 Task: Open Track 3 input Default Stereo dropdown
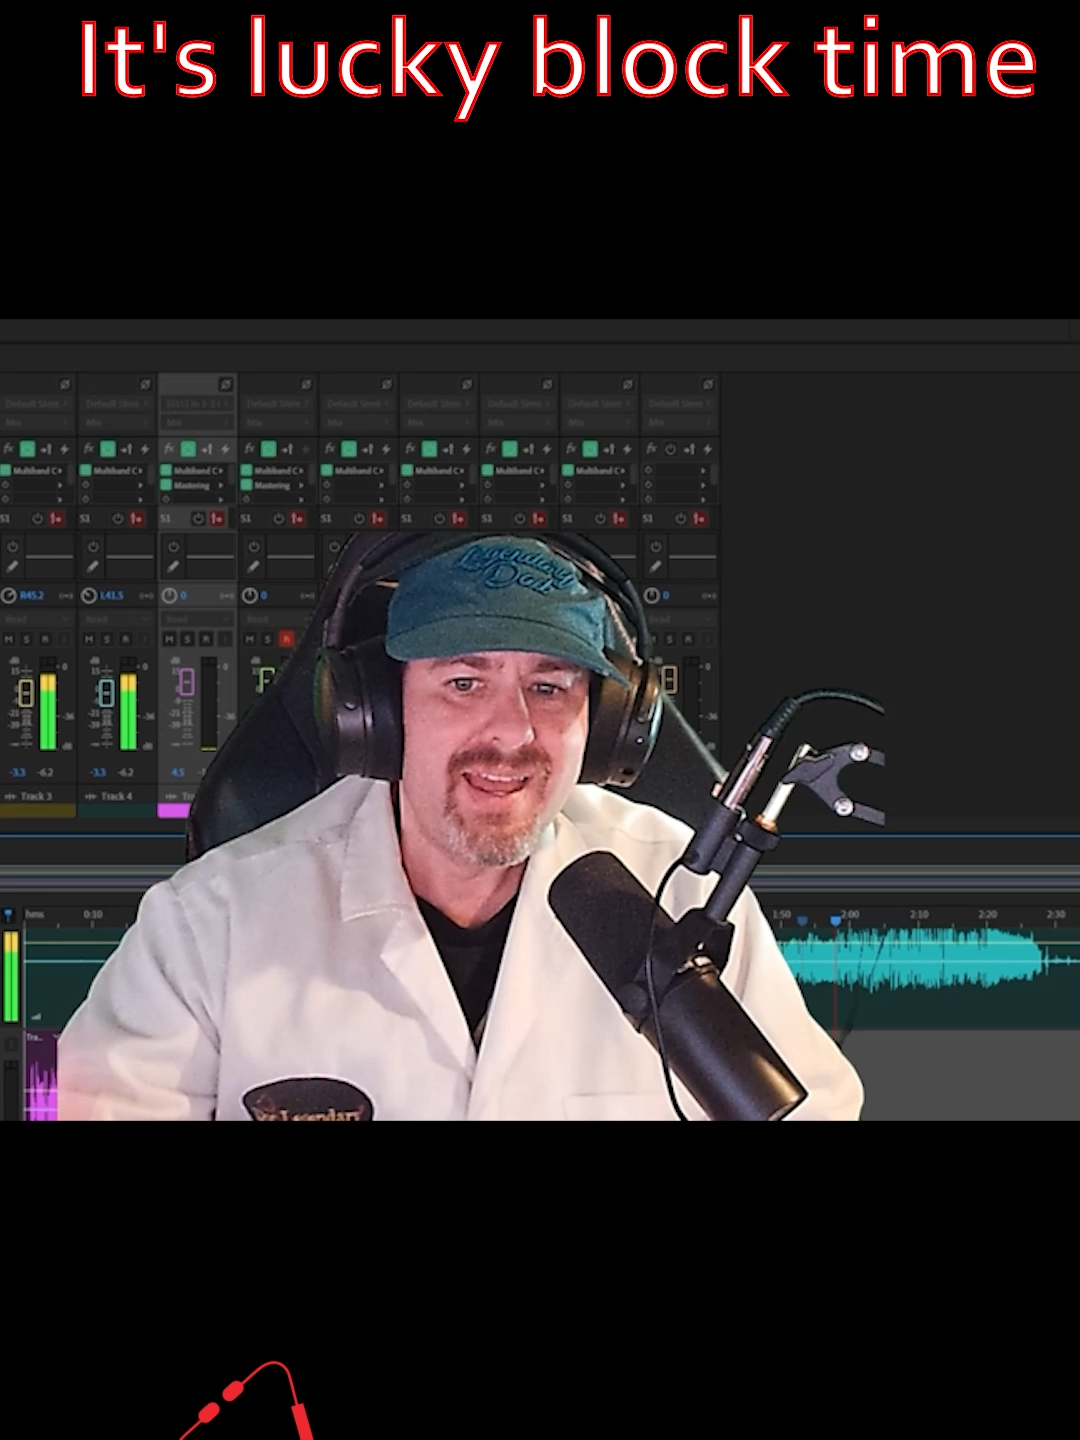pos(36,404)
